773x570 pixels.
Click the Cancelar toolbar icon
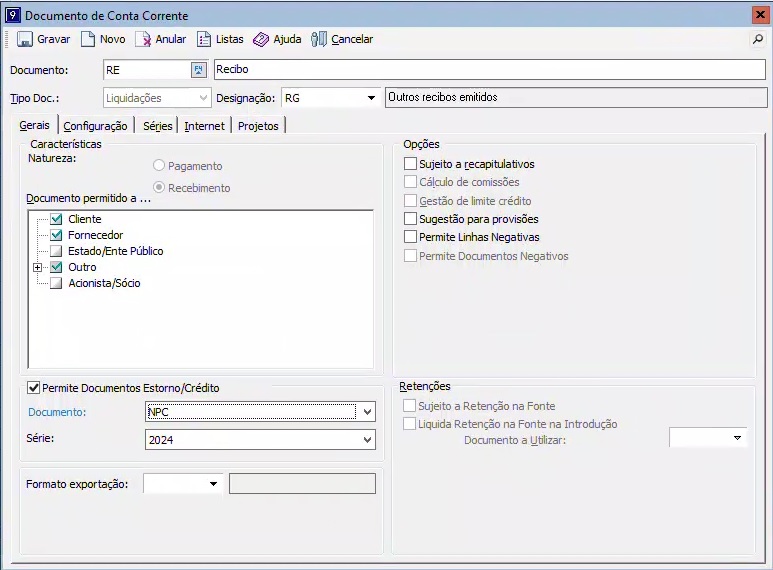320,39
